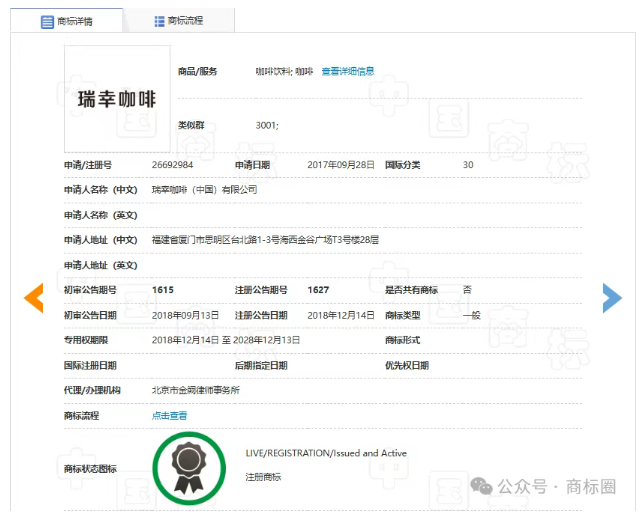Viewport: 644px width, 524px height.
Task: Open the 商标流程 tab
Action: tap(179, 20)
